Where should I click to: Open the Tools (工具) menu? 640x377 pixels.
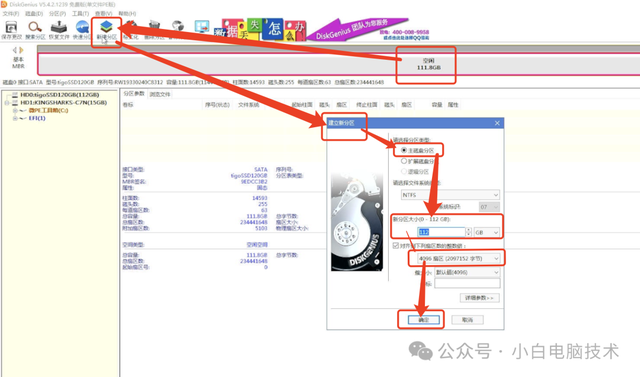pos(80,13)
